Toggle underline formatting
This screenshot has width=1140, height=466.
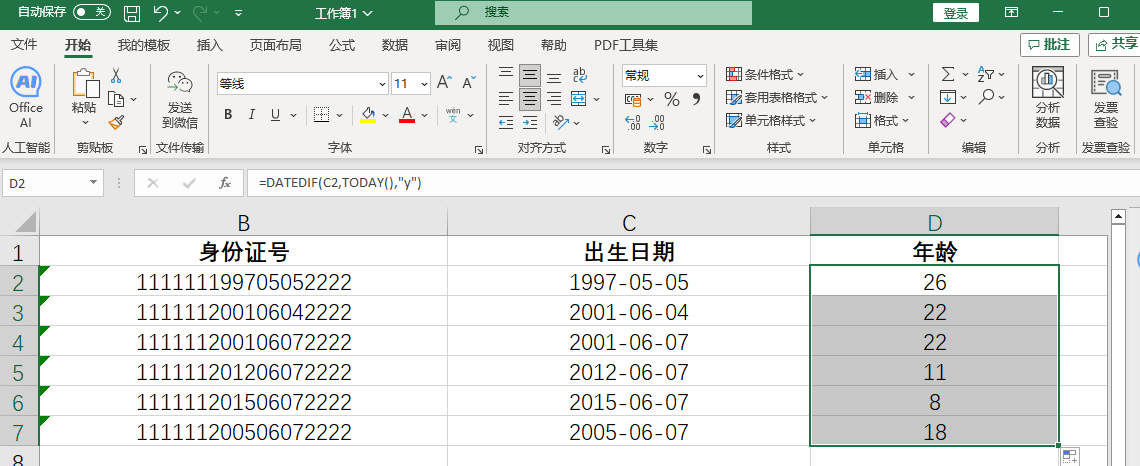[x=275, y=115]
